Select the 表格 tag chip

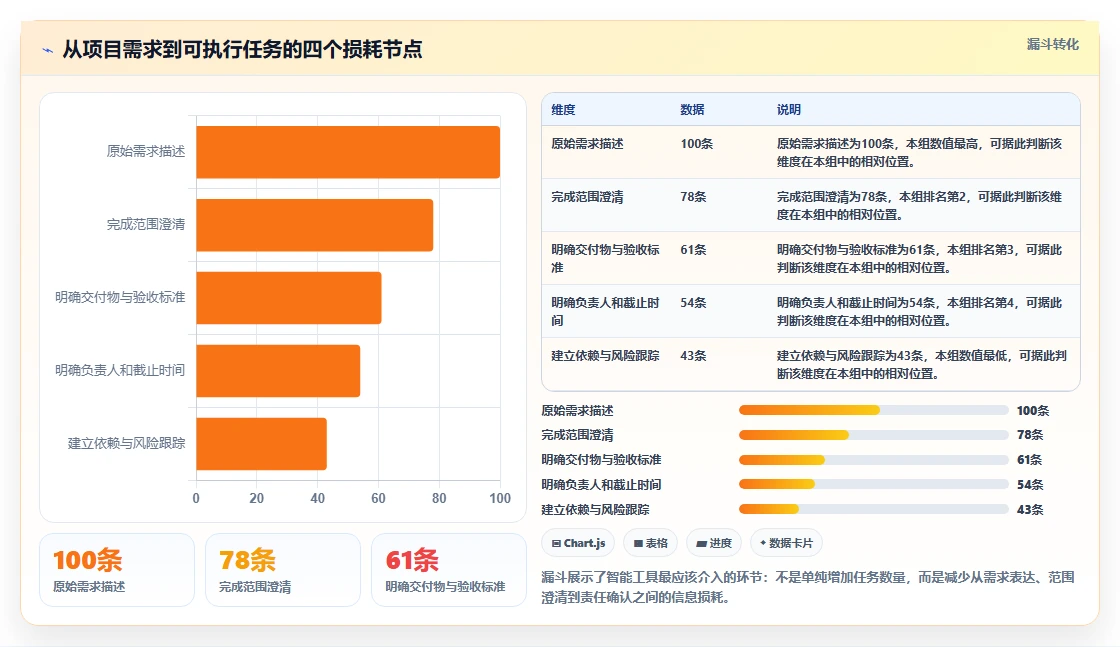click(x=651, y=543)
